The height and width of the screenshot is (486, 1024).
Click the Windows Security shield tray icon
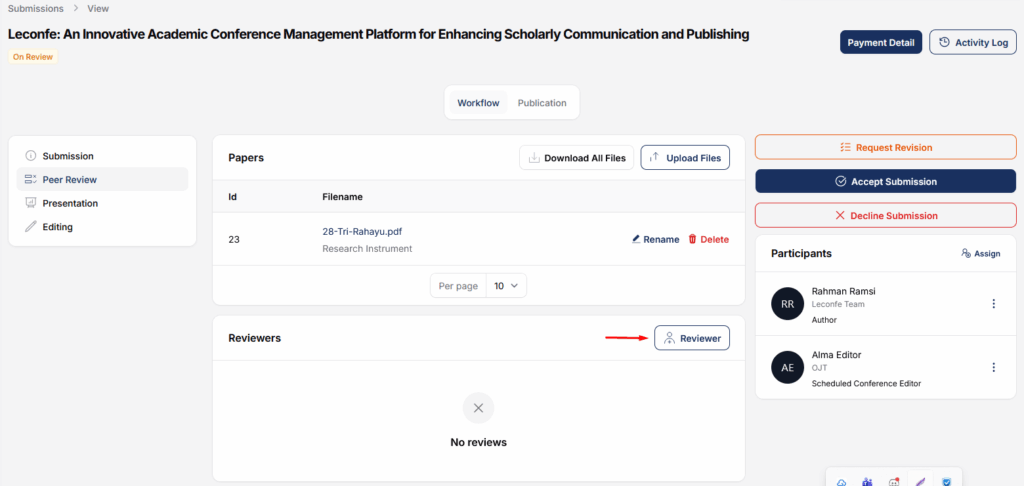point(945,482)
